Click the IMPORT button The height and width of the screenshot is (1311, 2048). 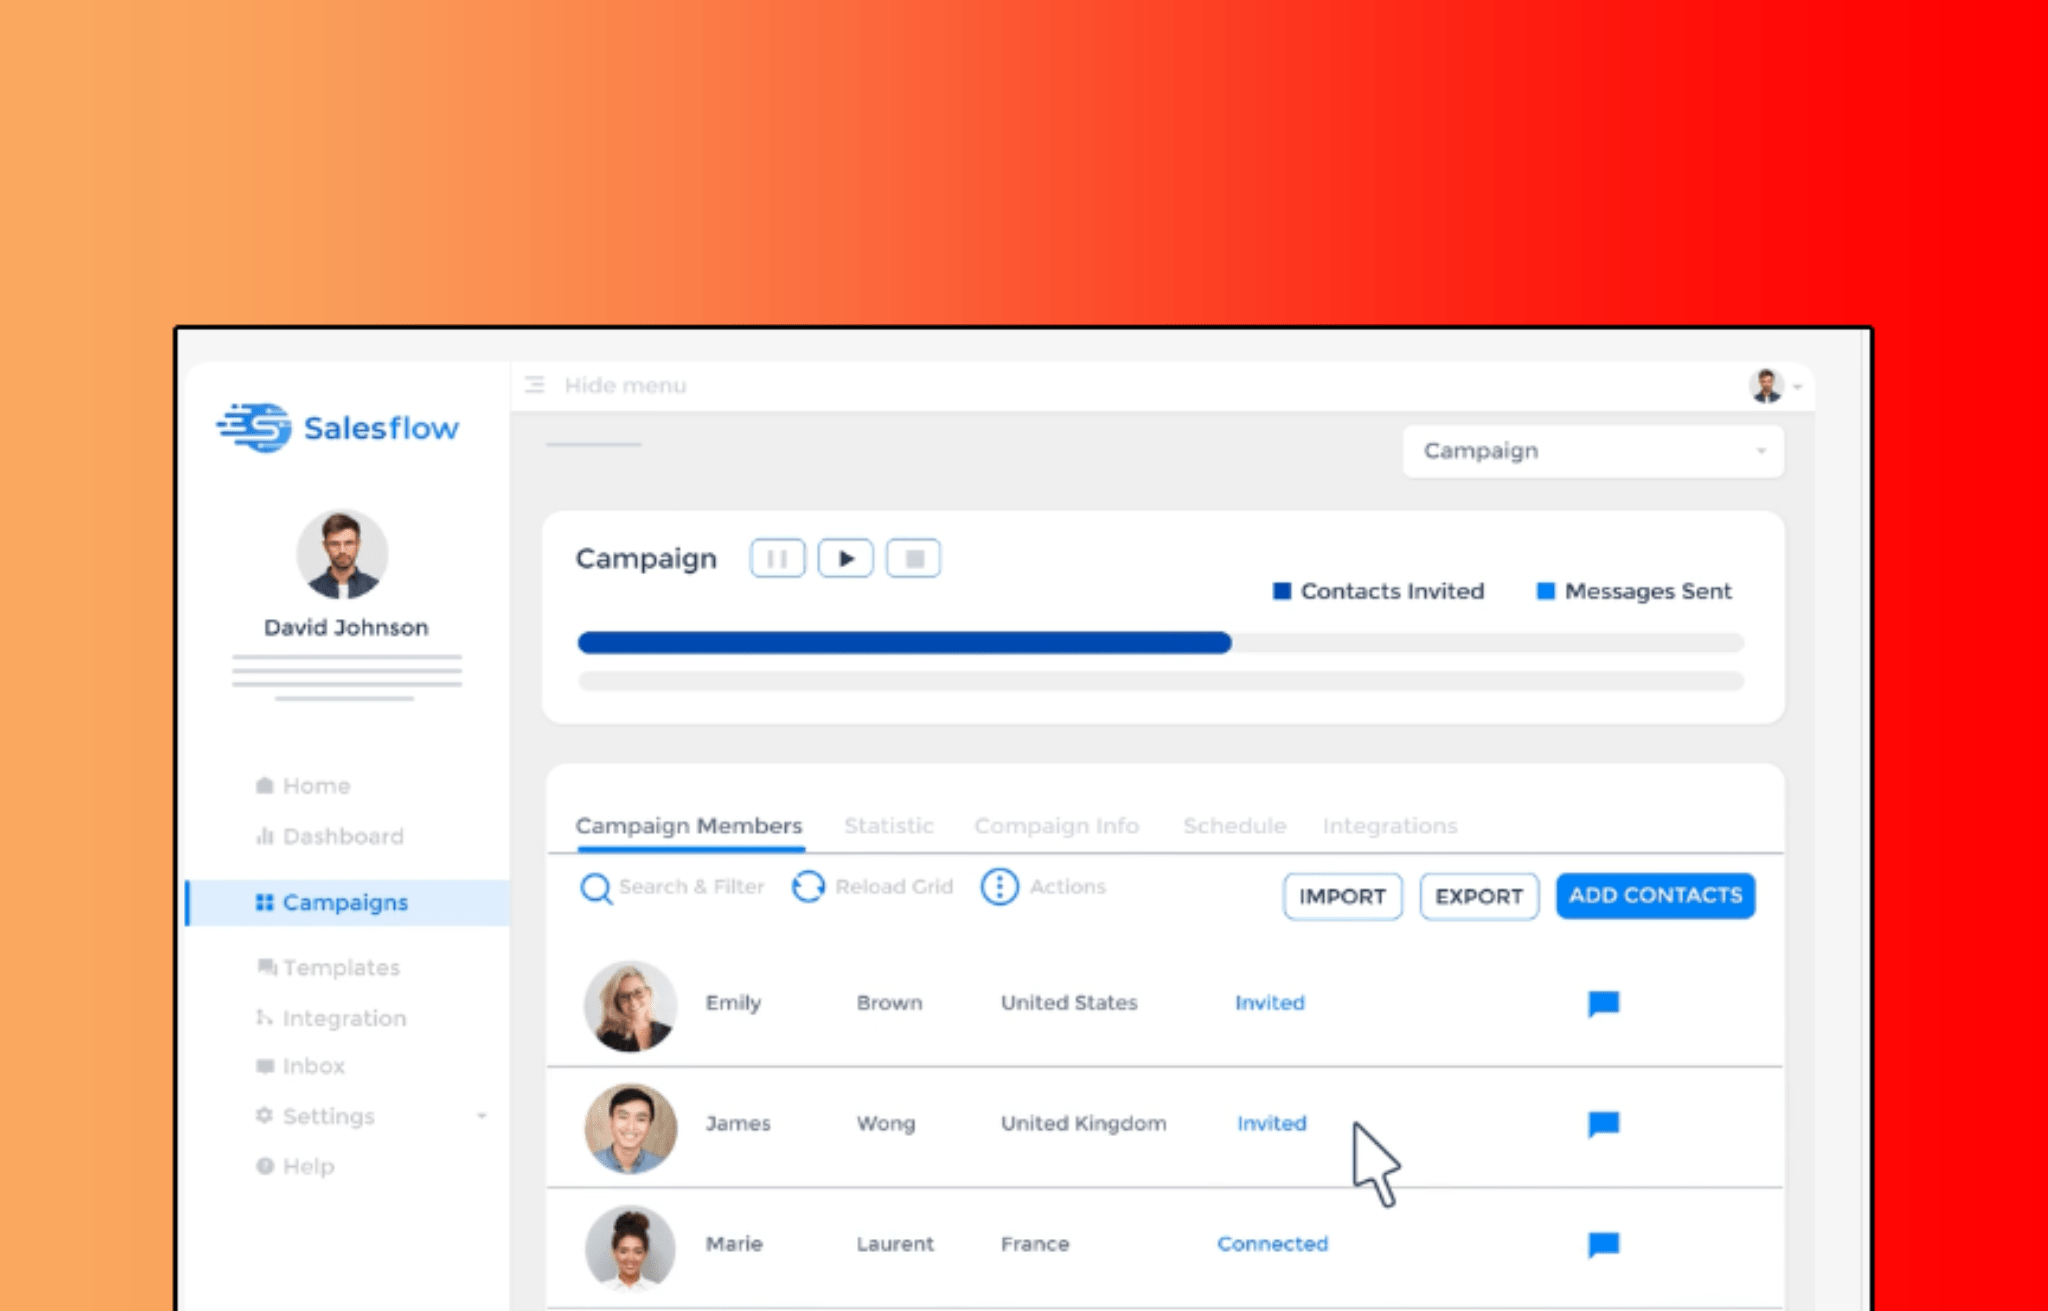coord(1337,894)
